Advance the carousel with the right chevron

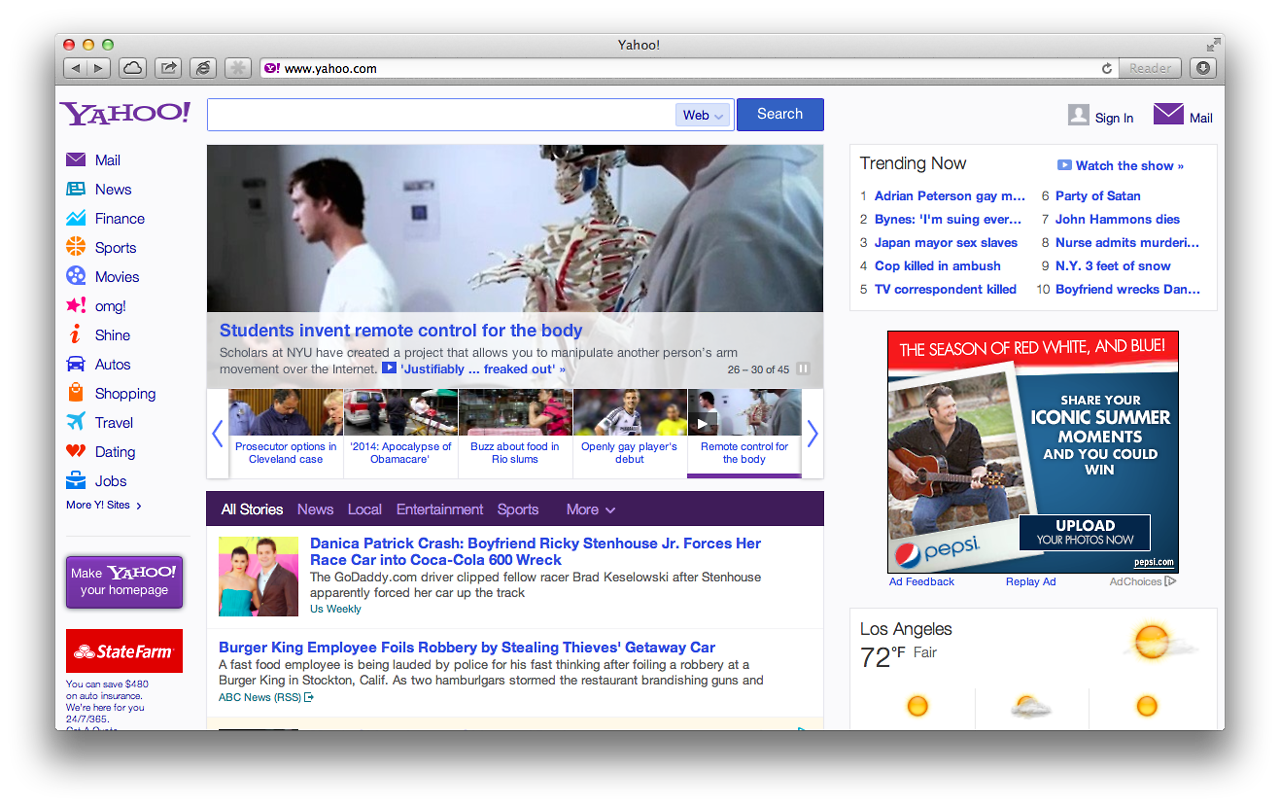812,433
